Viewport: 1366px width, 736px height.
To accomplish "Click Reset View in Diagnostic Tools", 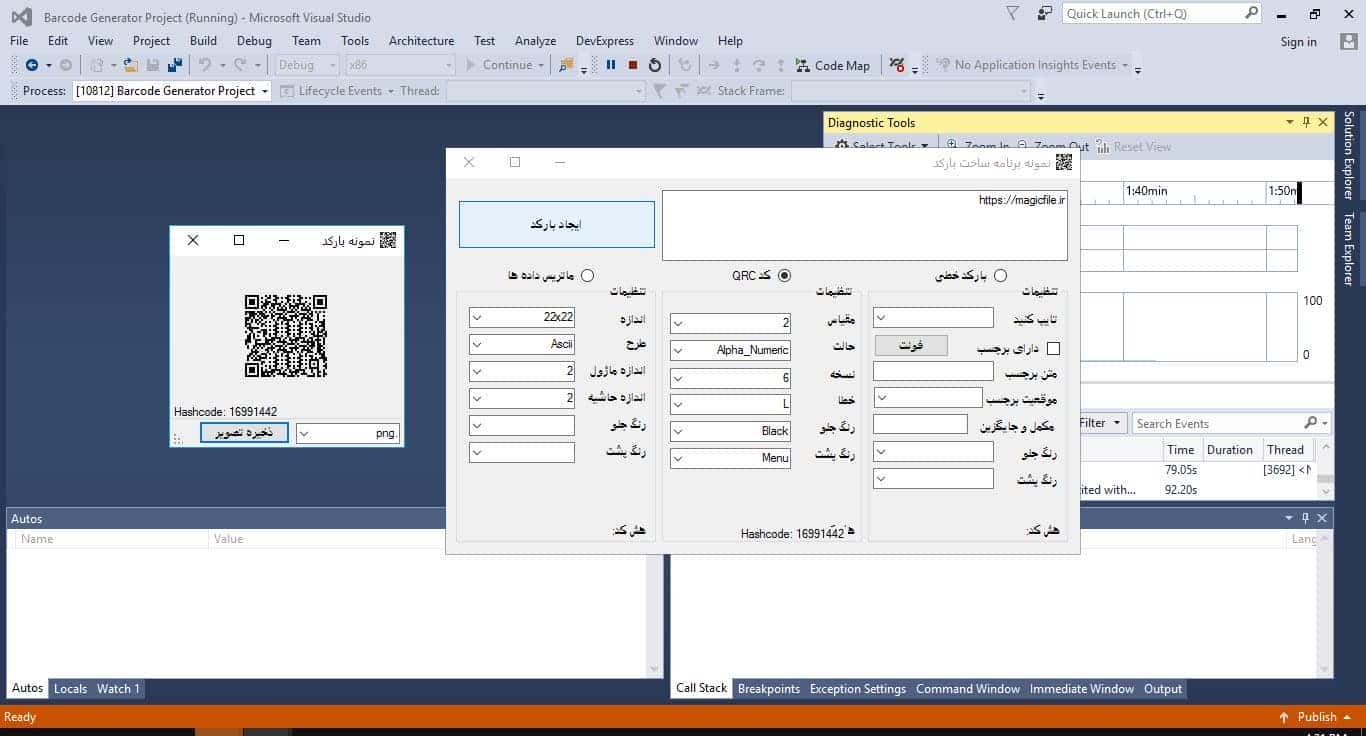I will pos(1133,146).
